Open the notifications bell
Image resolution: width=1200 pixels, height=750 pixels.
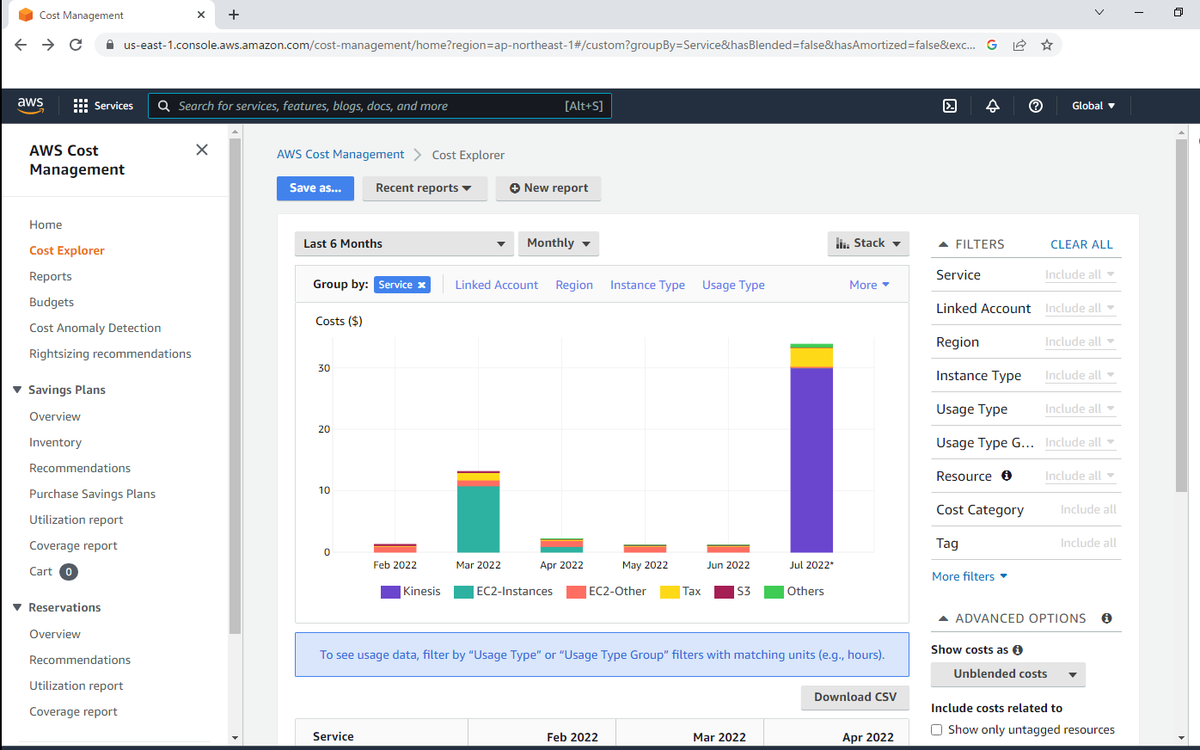[x=993, y=106]
